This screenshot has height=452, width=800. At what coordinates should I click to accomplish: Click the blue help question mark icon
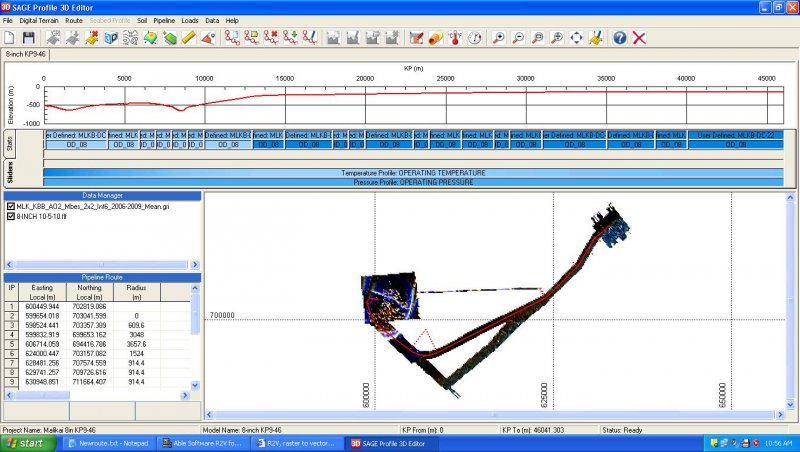click(x=619, y=38)
